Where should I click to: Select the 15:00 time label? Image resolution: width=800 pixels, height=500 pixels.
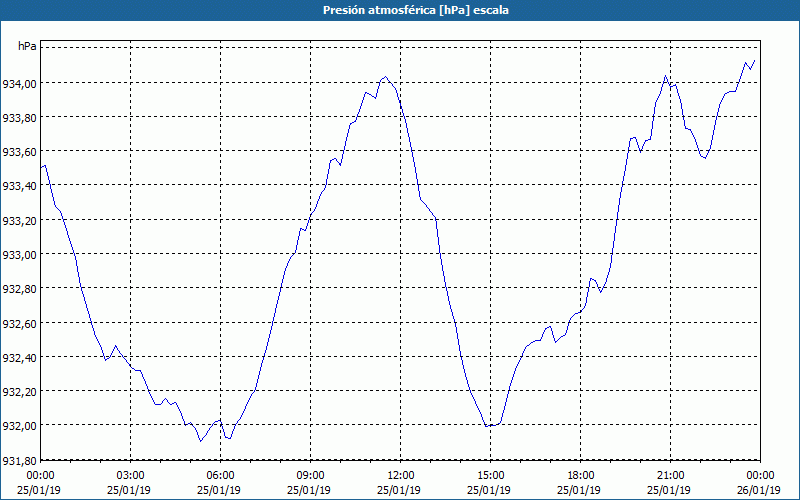490,476
